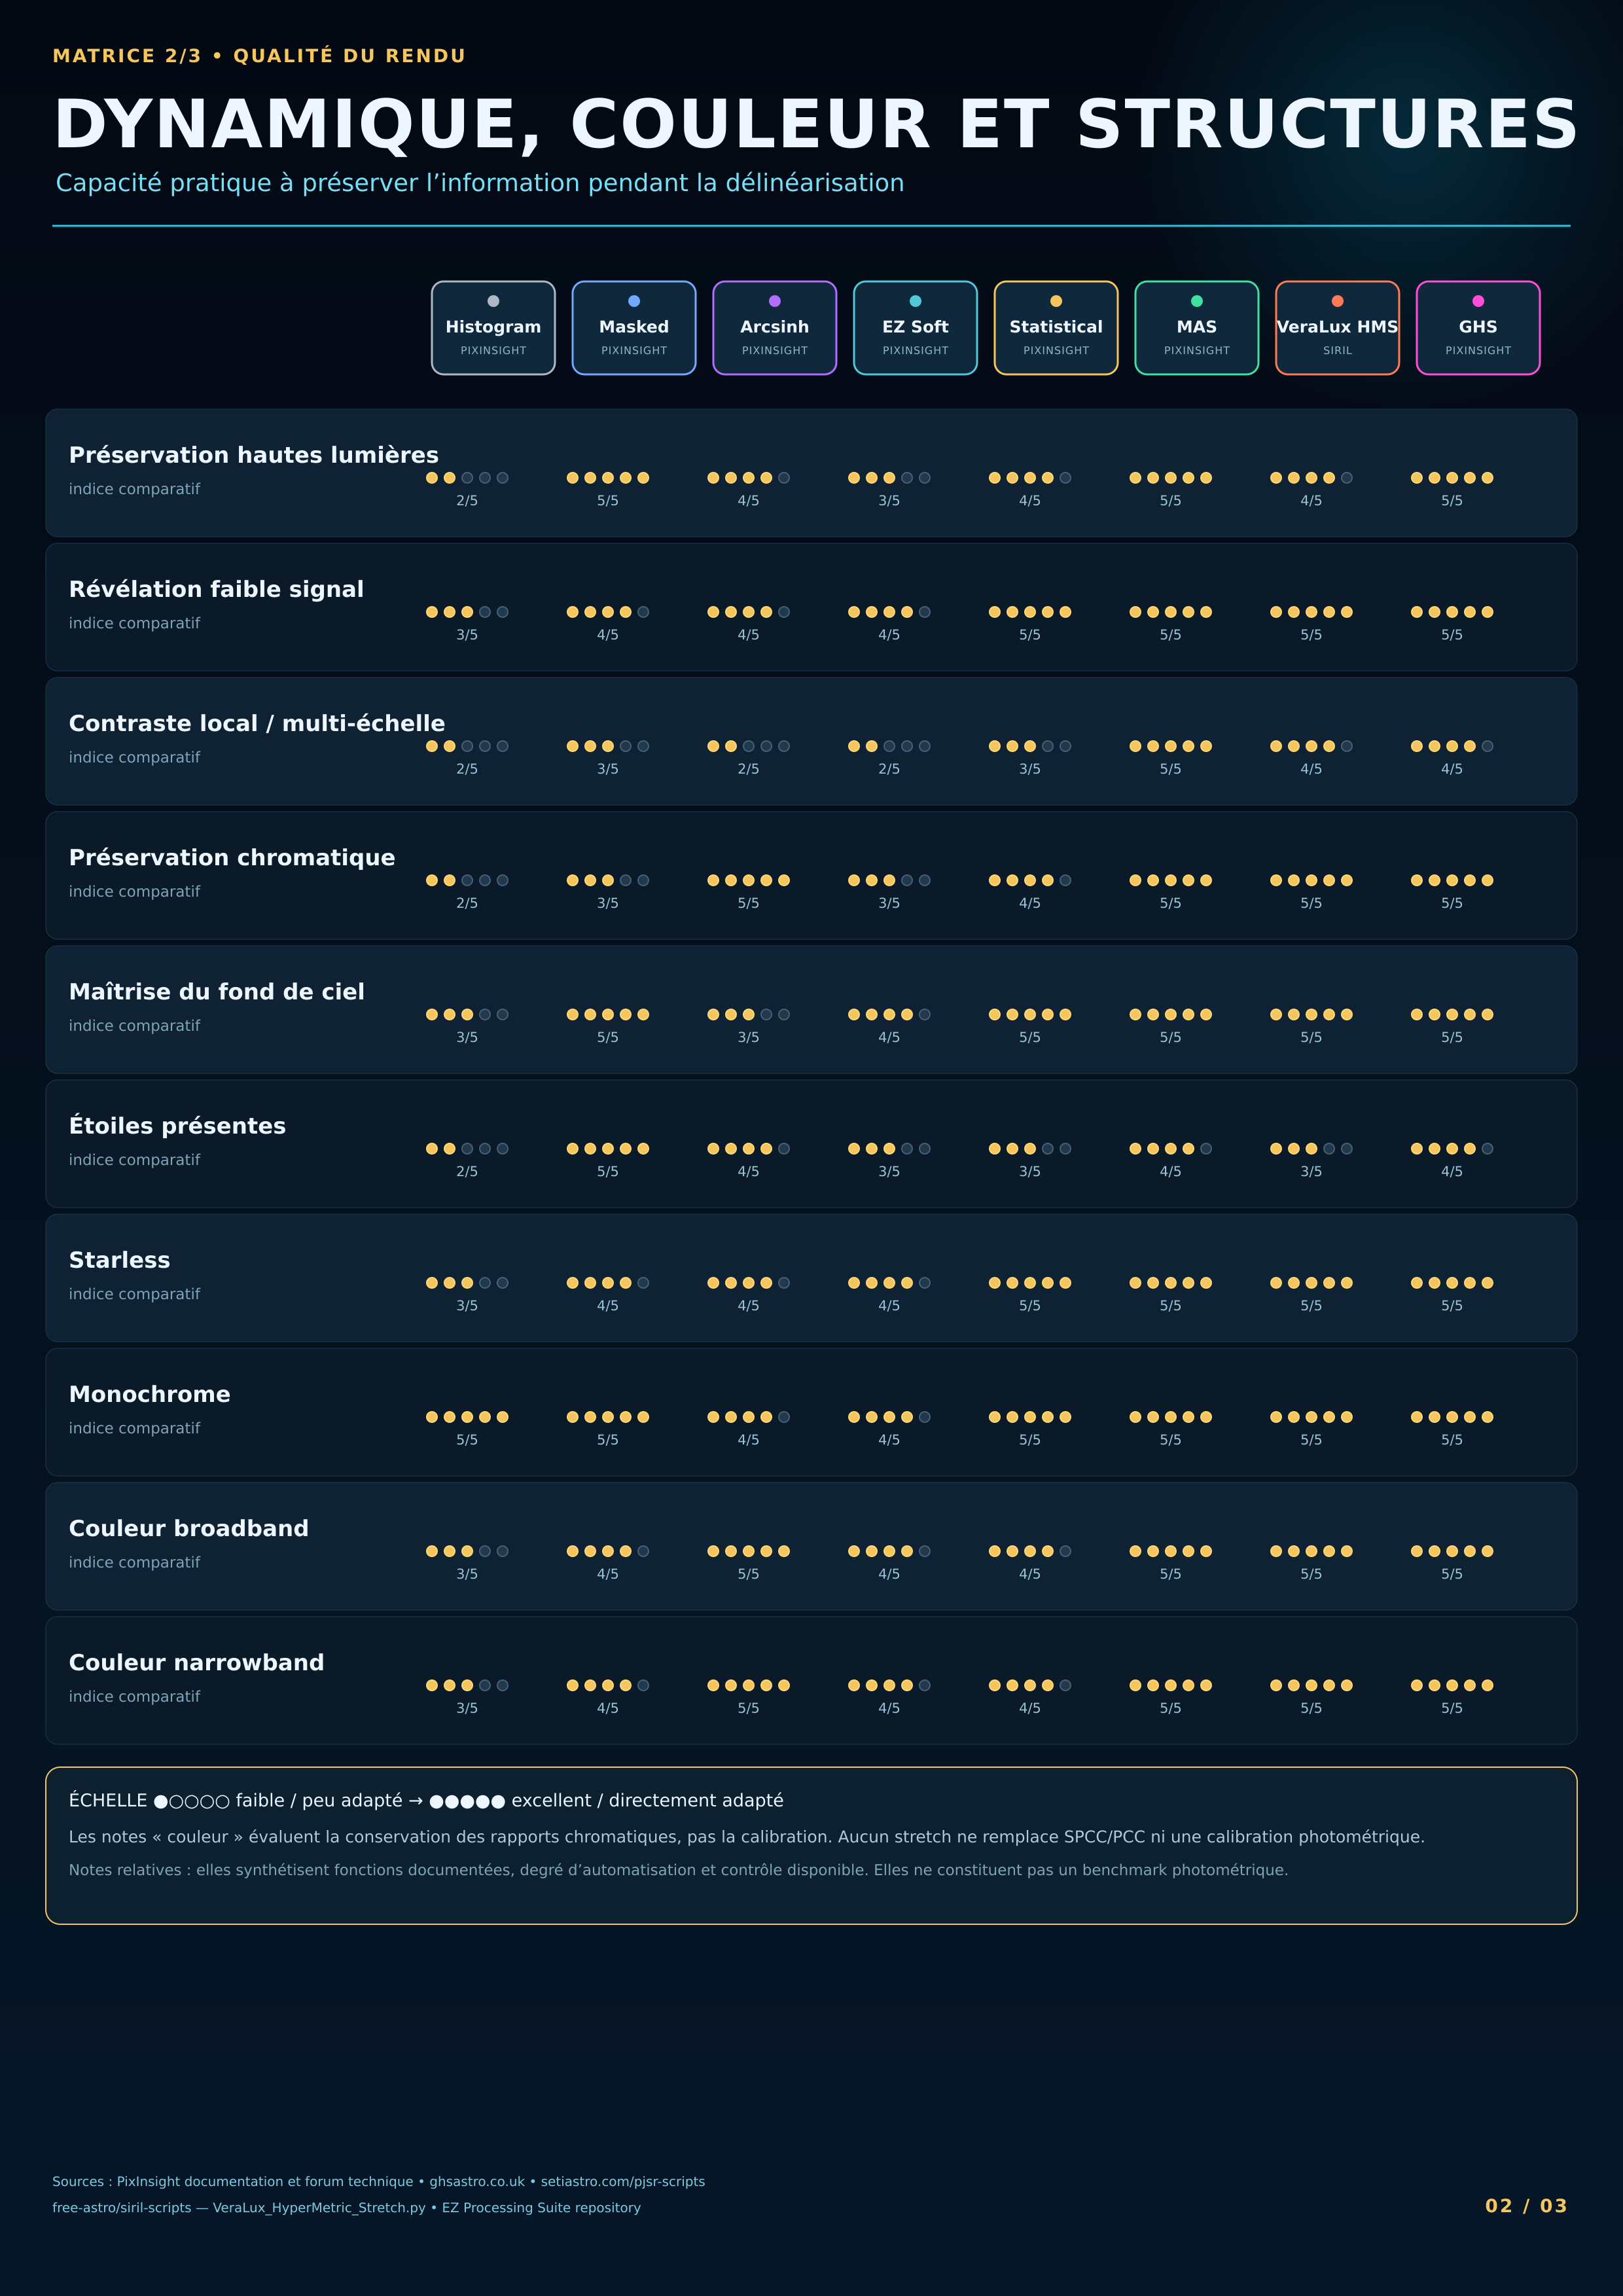Click the row title 'Starless'
This screenshot has height=2296, width=1623.
(119, 1260)
